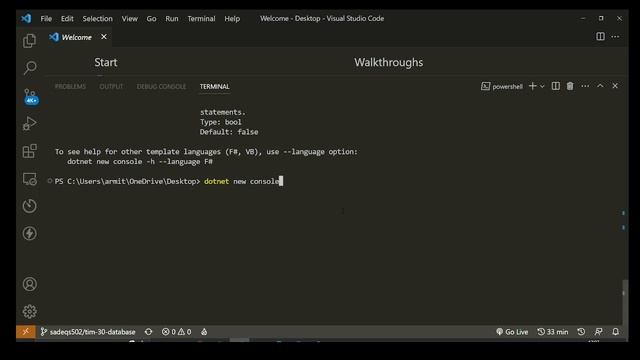Image resolution: width=640 pixels, height=360 pixels.
Task: Click the Walkthroughs heading
Action: coord(389,62)
